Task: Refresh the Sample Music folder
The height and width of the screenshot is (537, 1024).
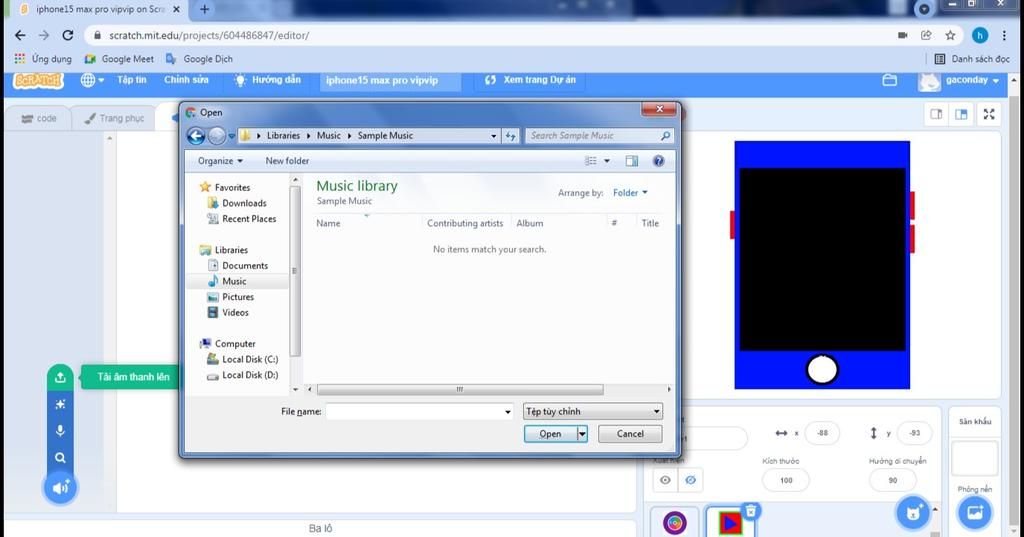Action: 511,136
